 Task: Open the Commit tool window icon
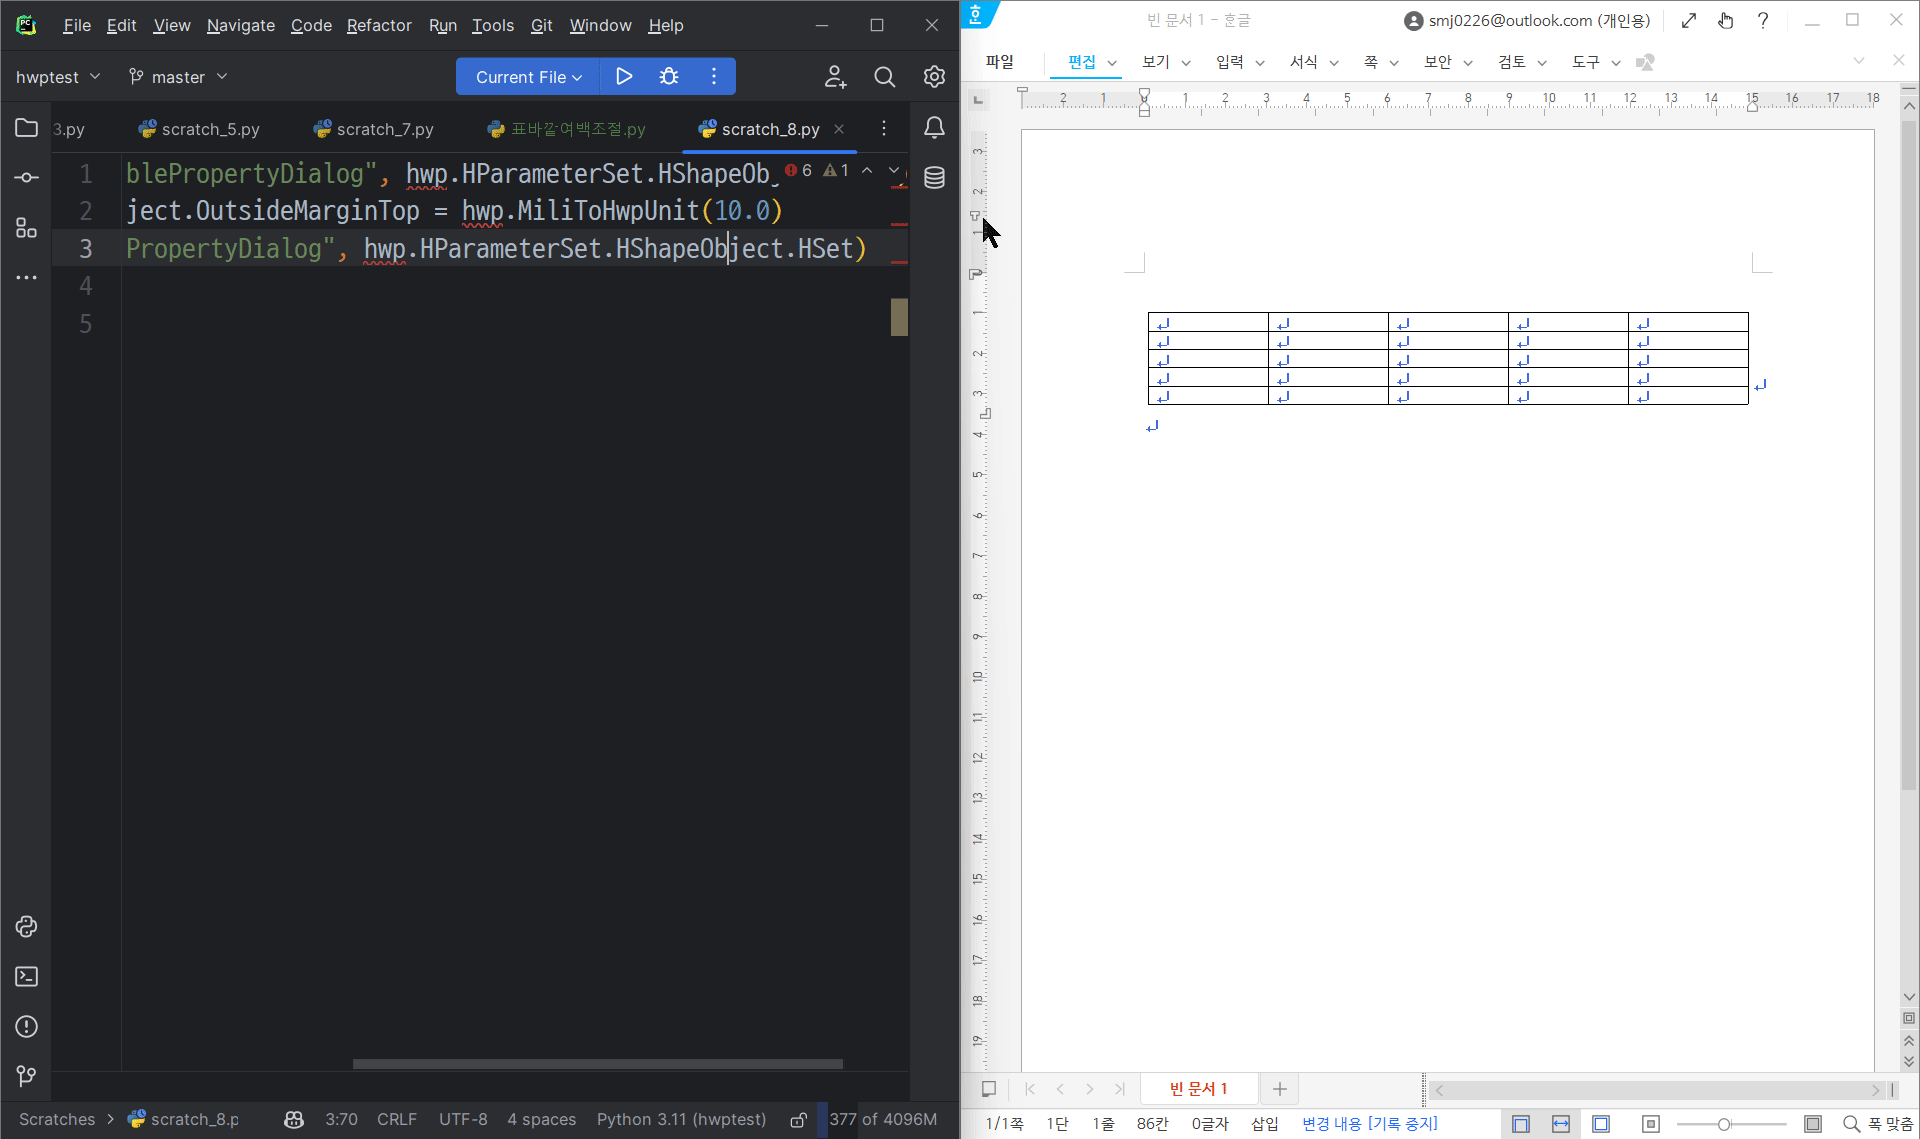click(x=27, y=178)
